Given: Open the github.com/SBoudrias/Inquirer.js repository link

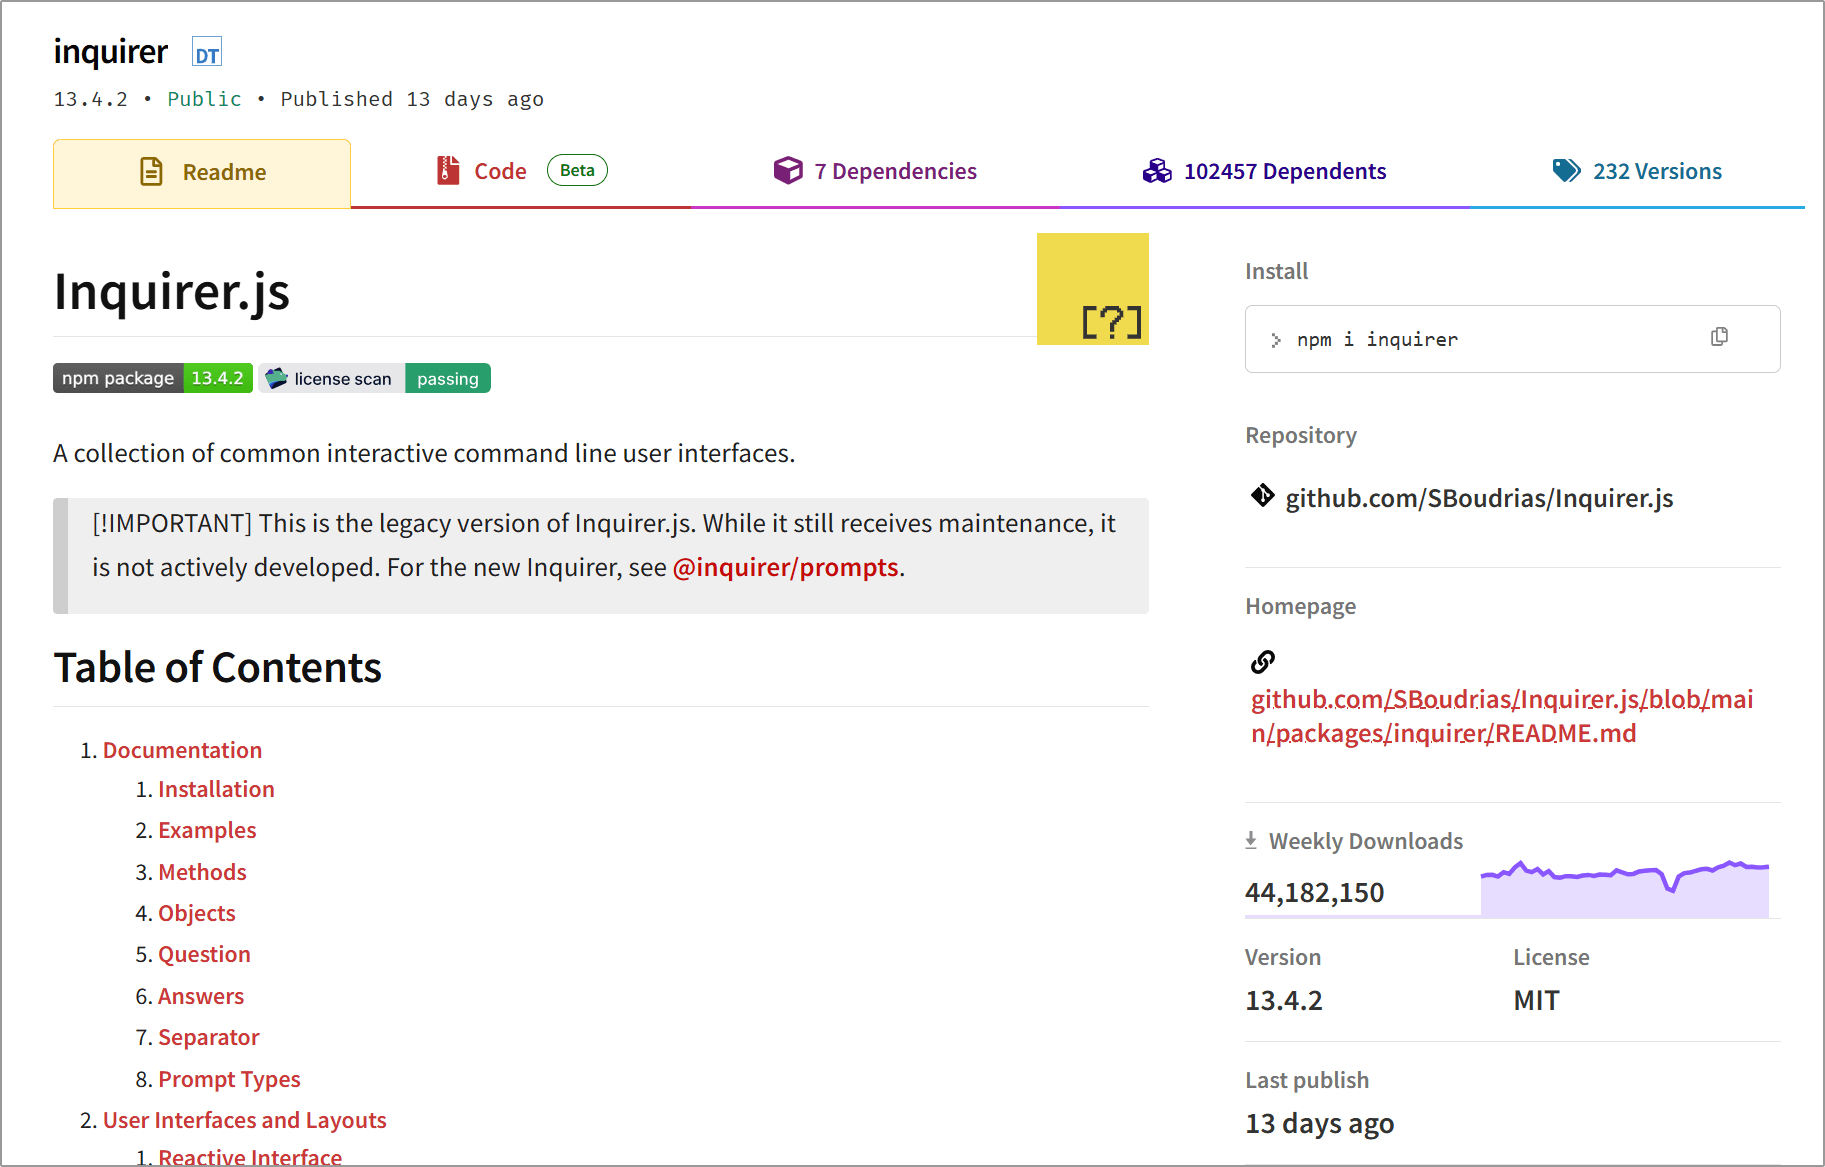Looking at the screenshot, I should point(1479,498).
